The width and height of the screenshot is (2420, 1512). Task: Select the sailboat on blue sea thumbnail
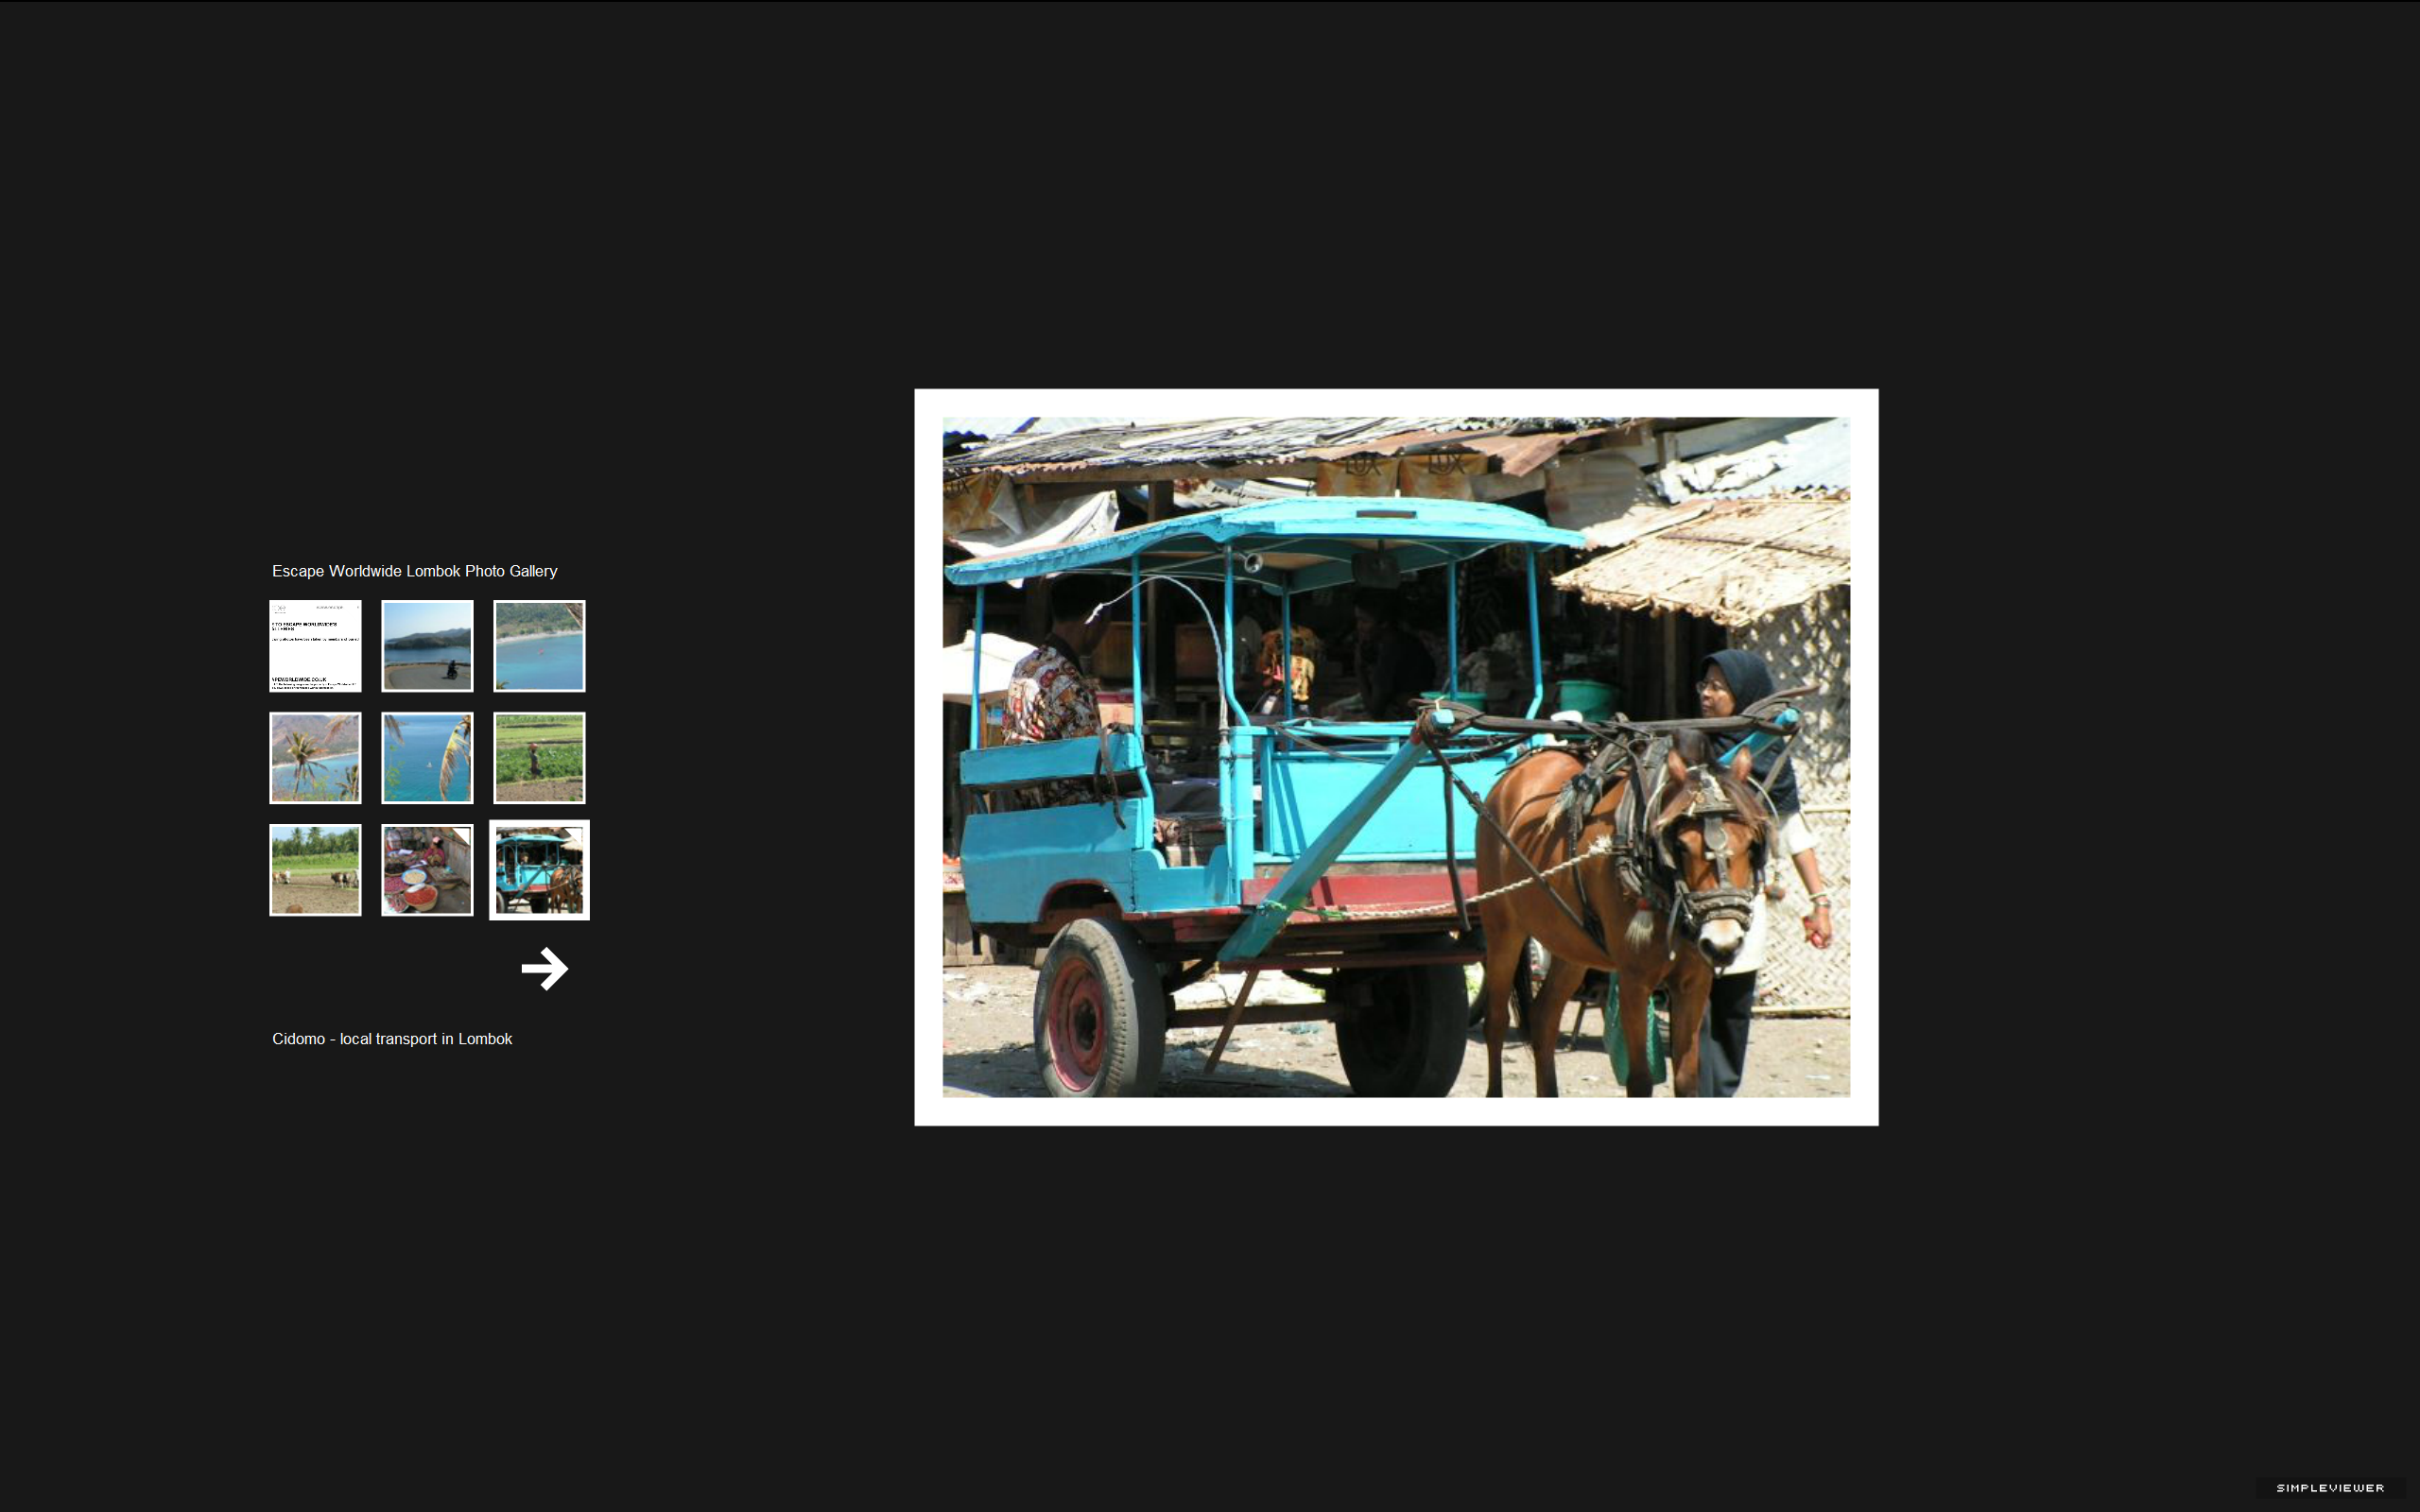[x=427, y=758]
